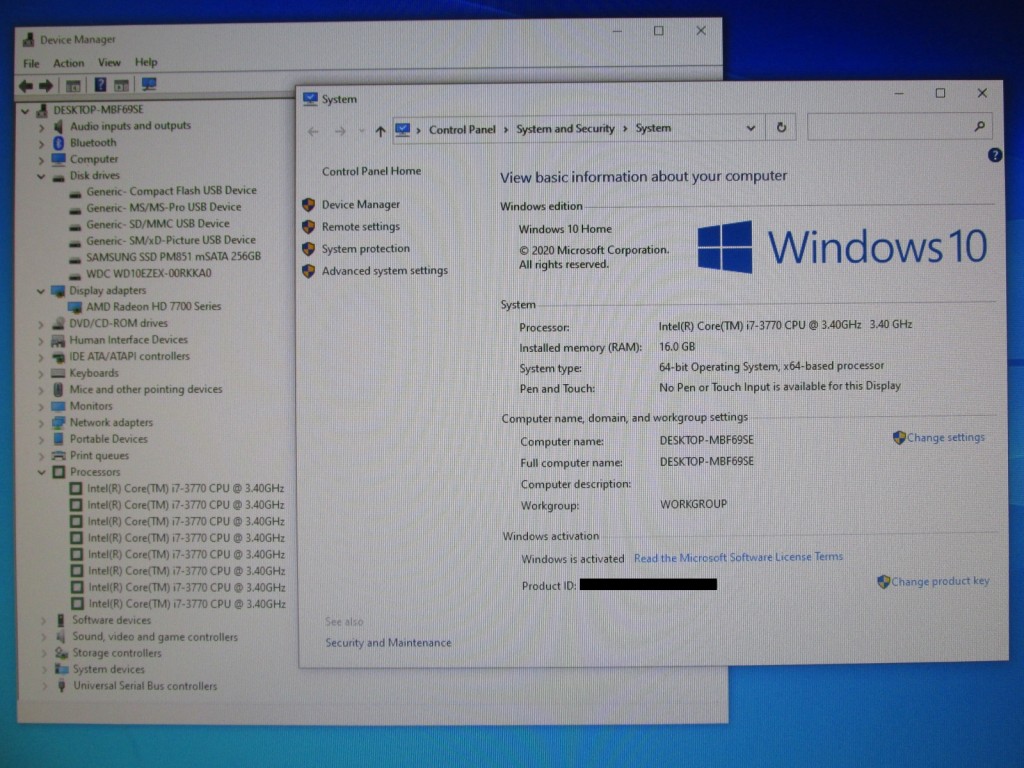1024x768 pixels.
Task: Open the Action menu in Device Manager
Action: (69, 63)
